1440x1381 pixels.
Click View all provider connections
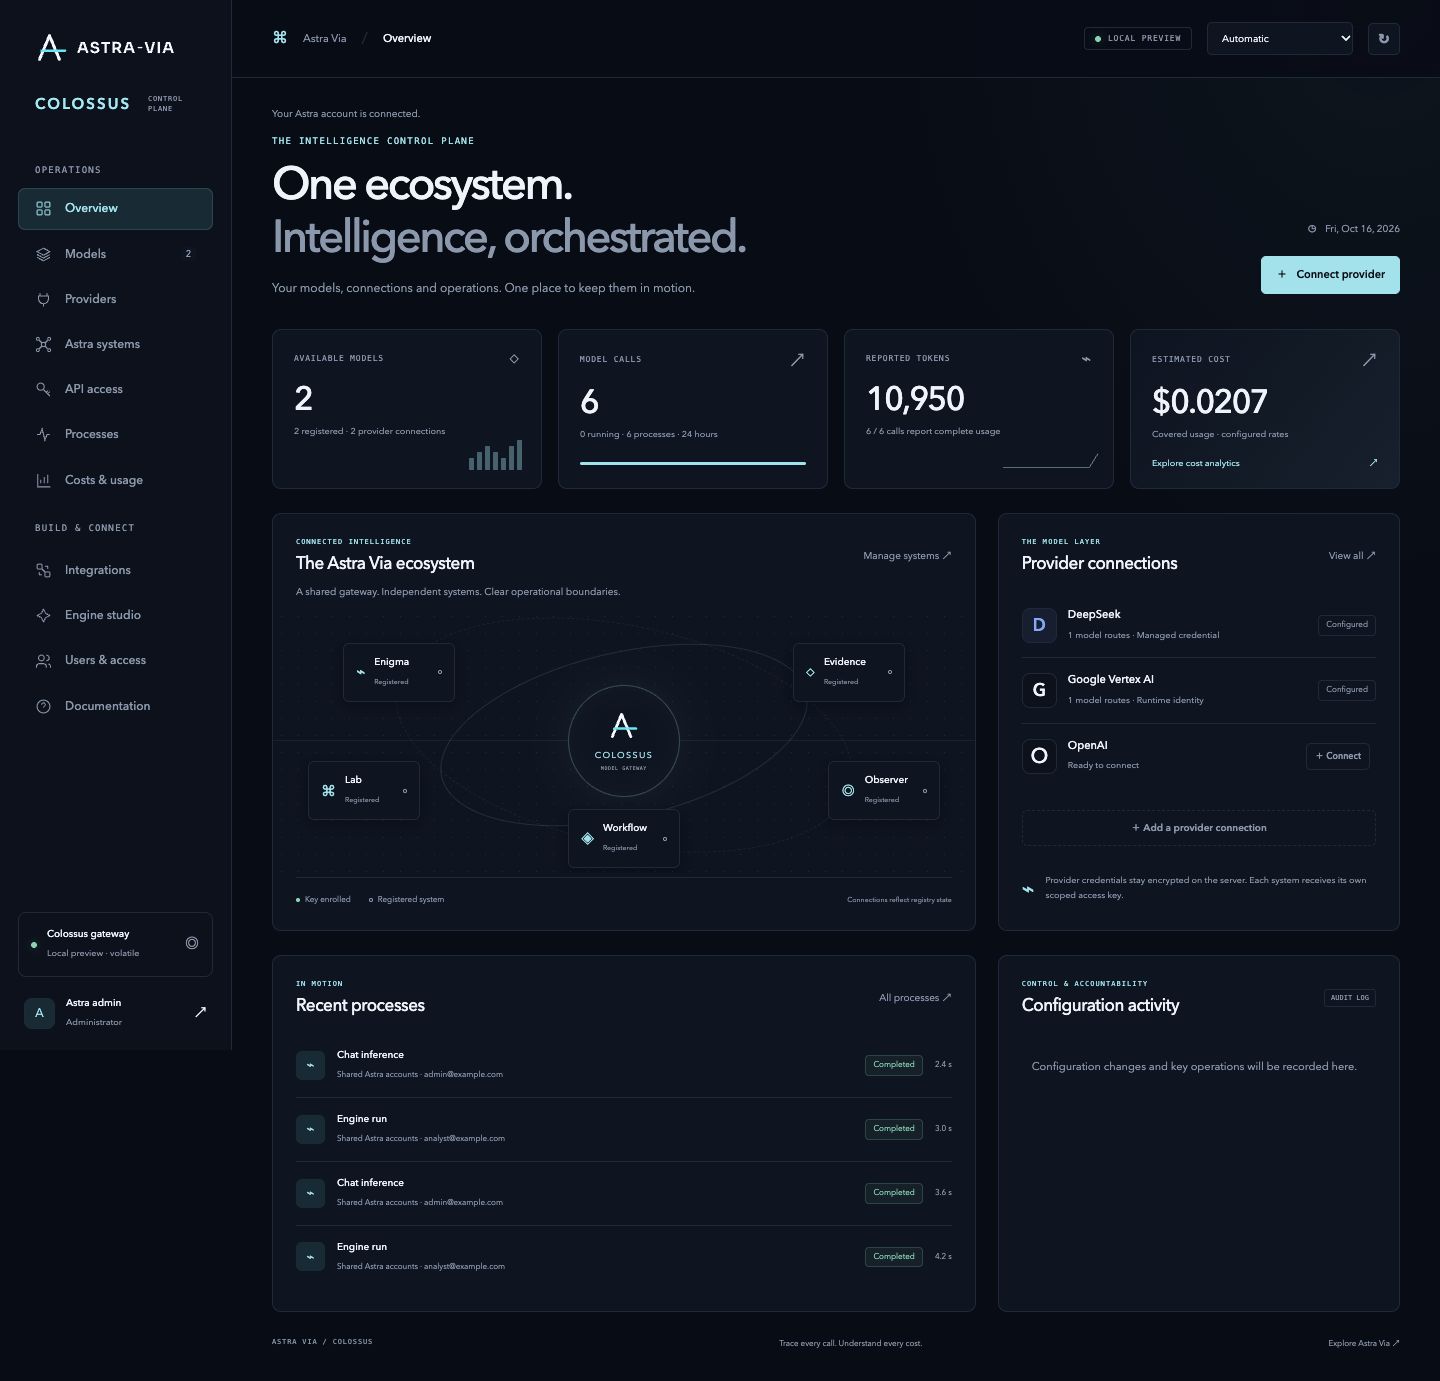1352,556
